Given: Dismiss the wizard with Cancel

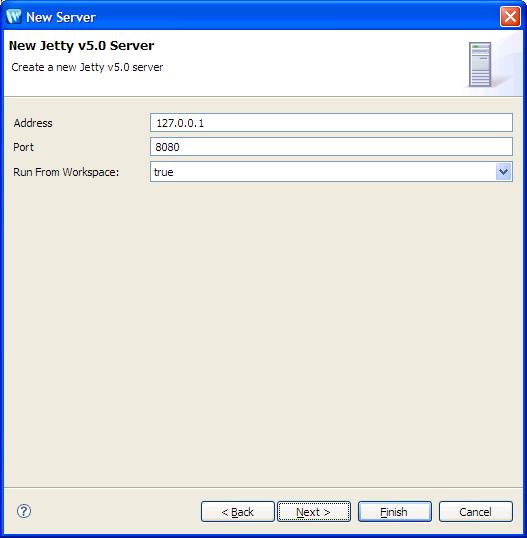Looking at the screenshot, I should tap(476, 512).
